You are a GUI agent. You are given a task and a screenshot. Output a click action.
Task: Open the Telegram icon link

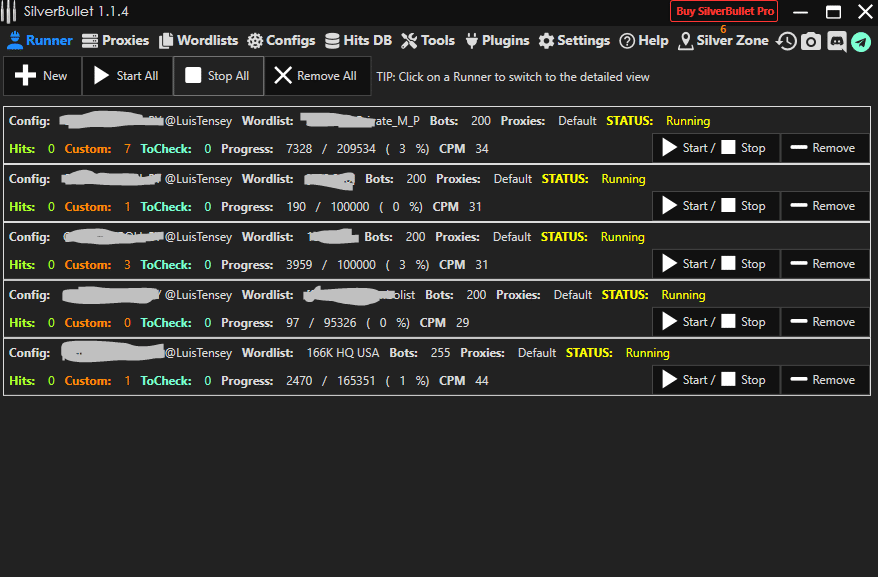click(861, 41)
